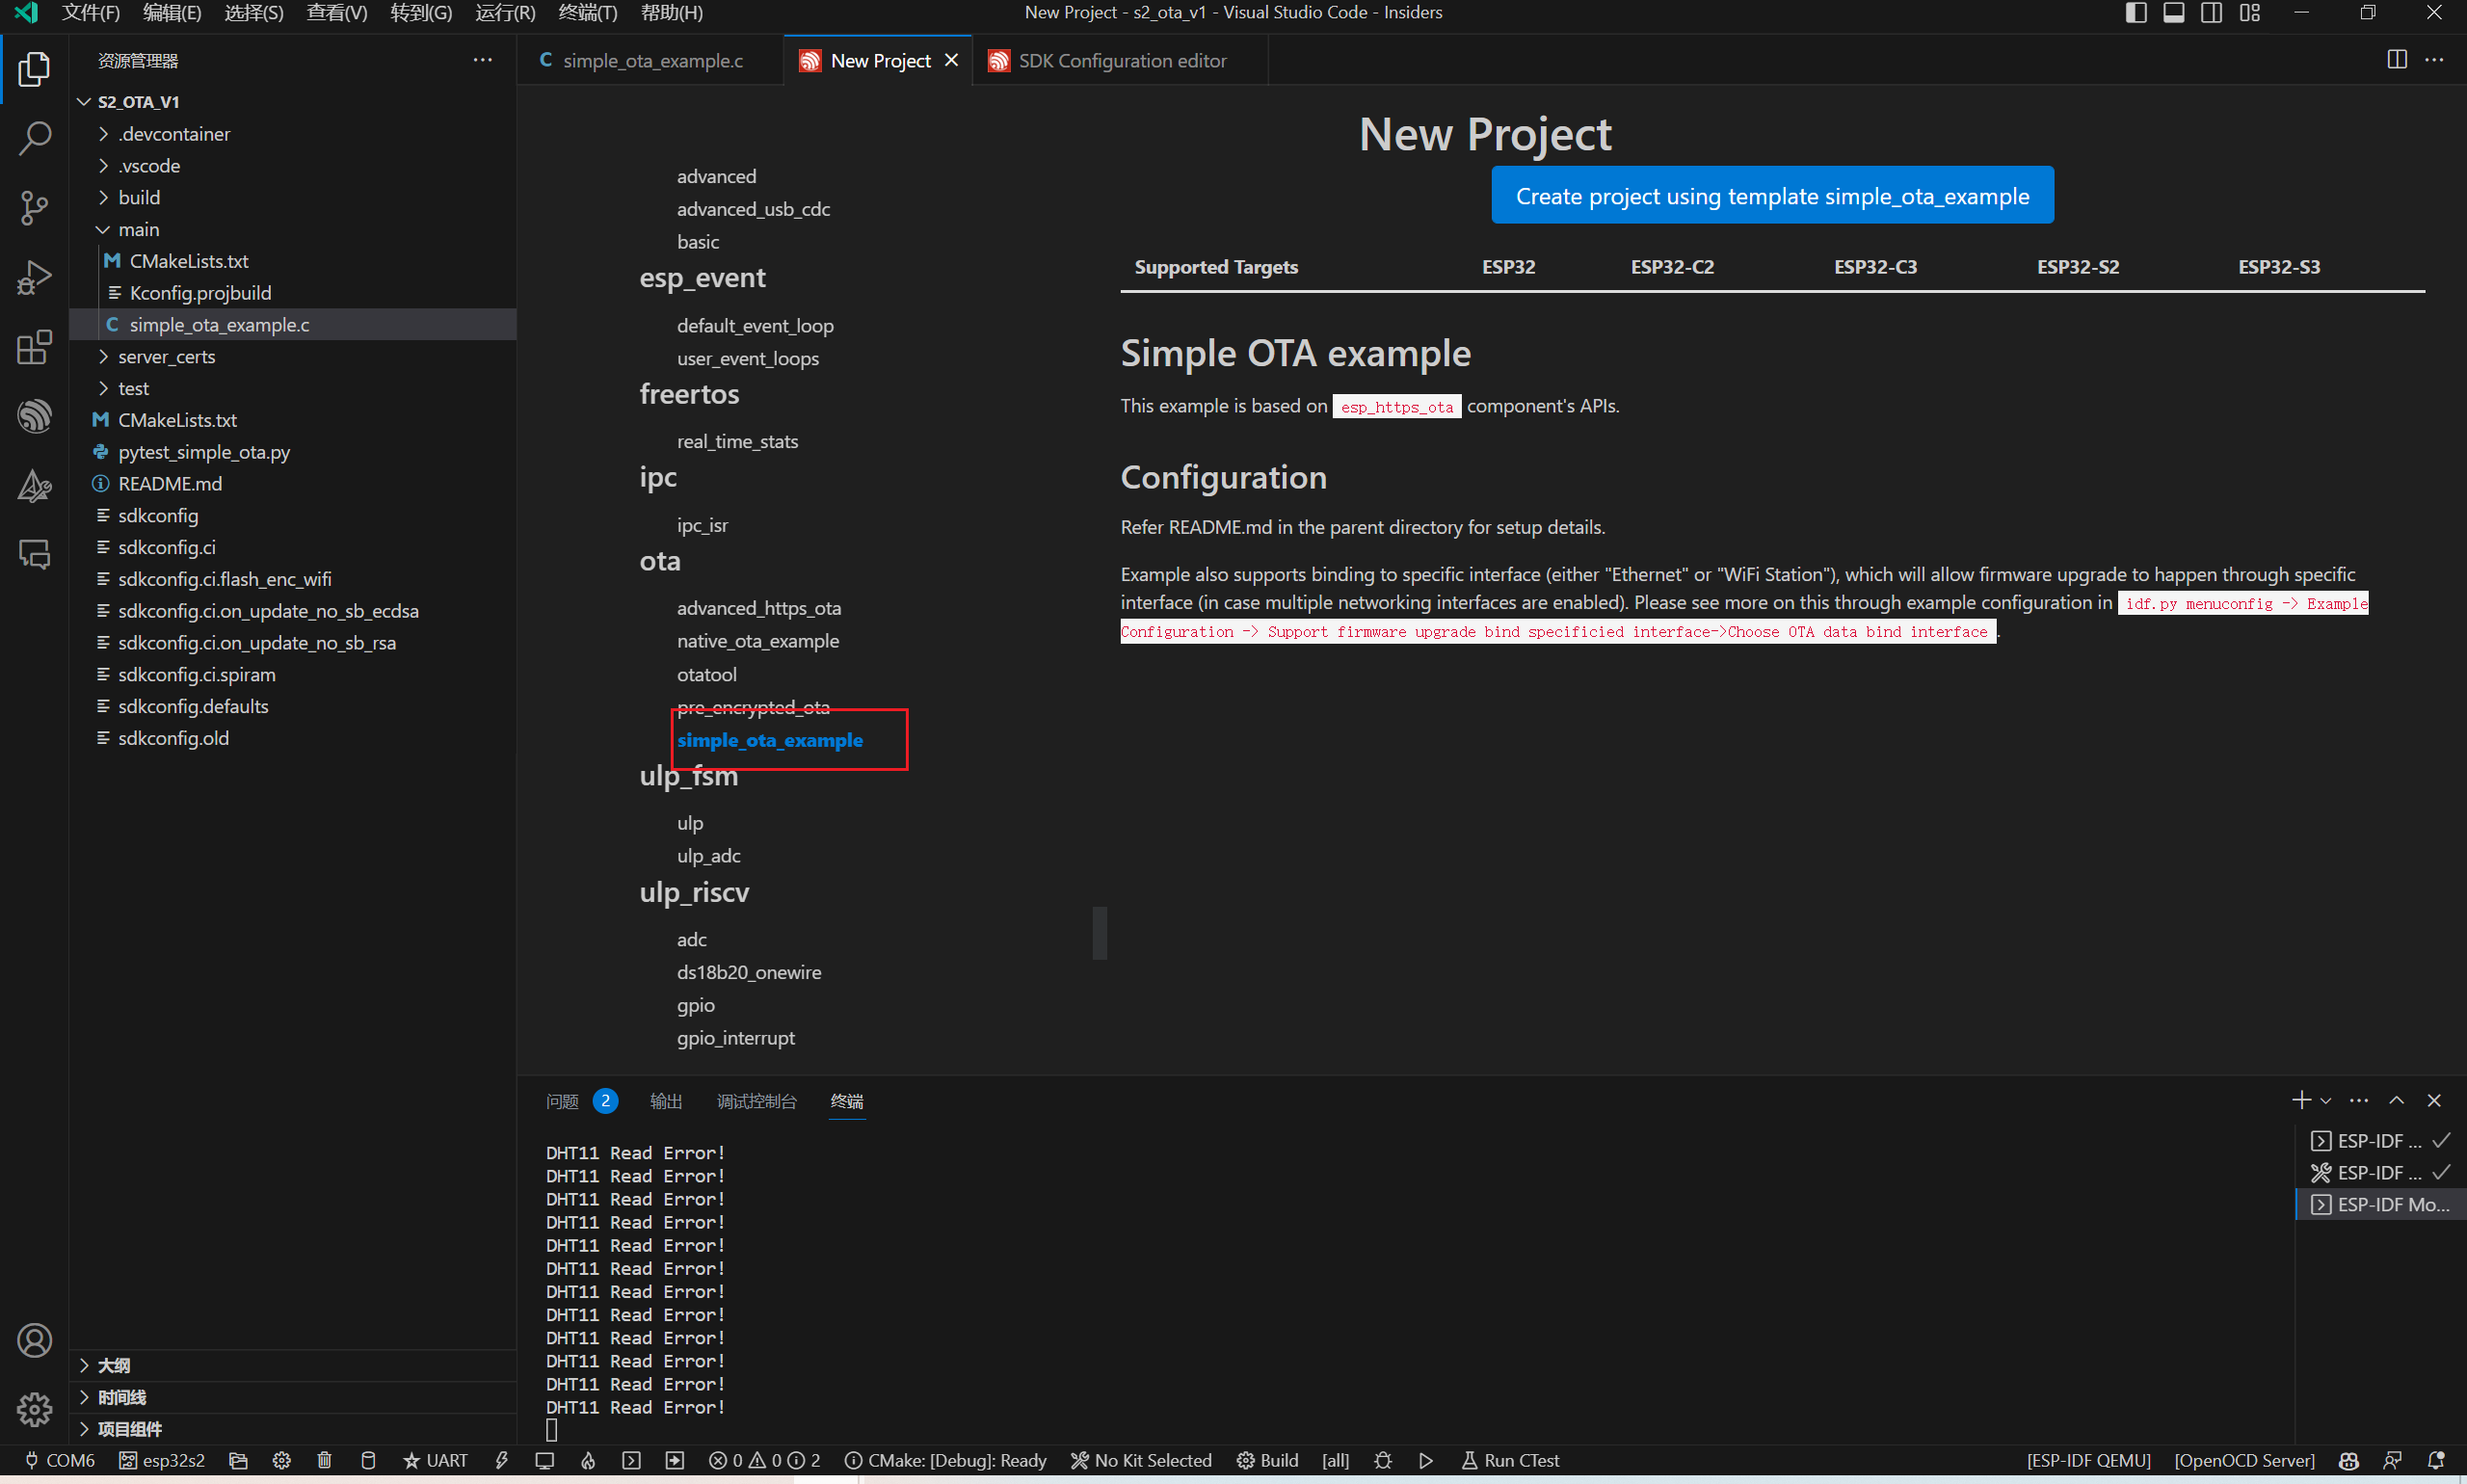Click build, flash and monitor flame icon

588,1460
